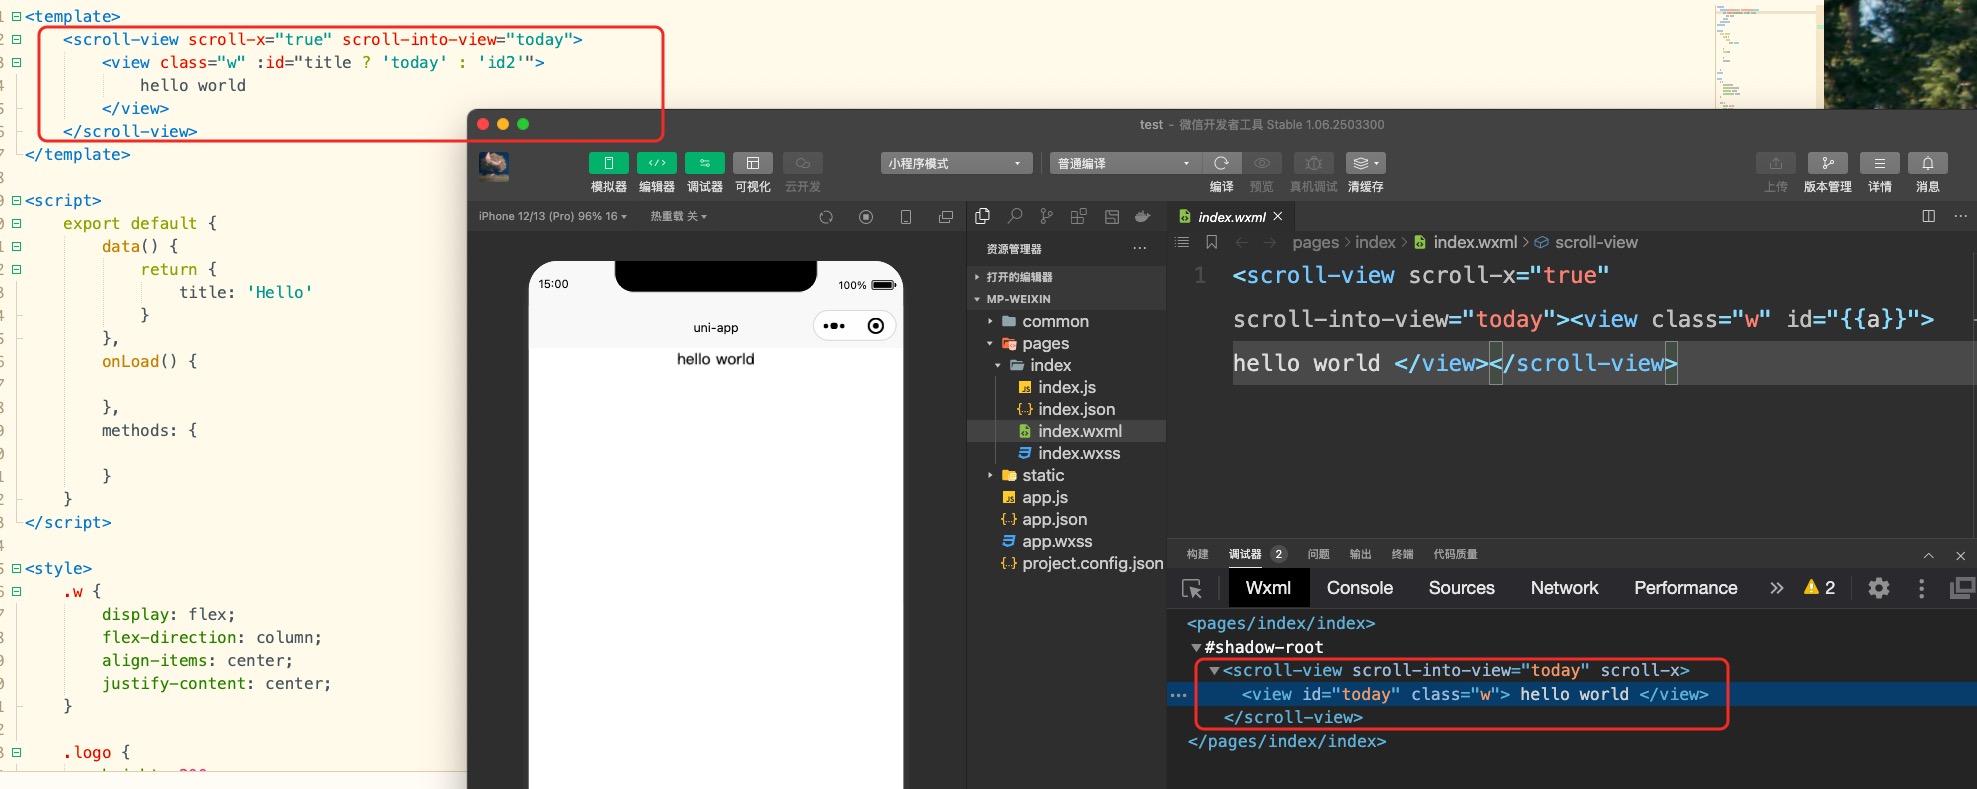Open the 清缓存 clear cache dropdown

click(x=1365, y=163)
